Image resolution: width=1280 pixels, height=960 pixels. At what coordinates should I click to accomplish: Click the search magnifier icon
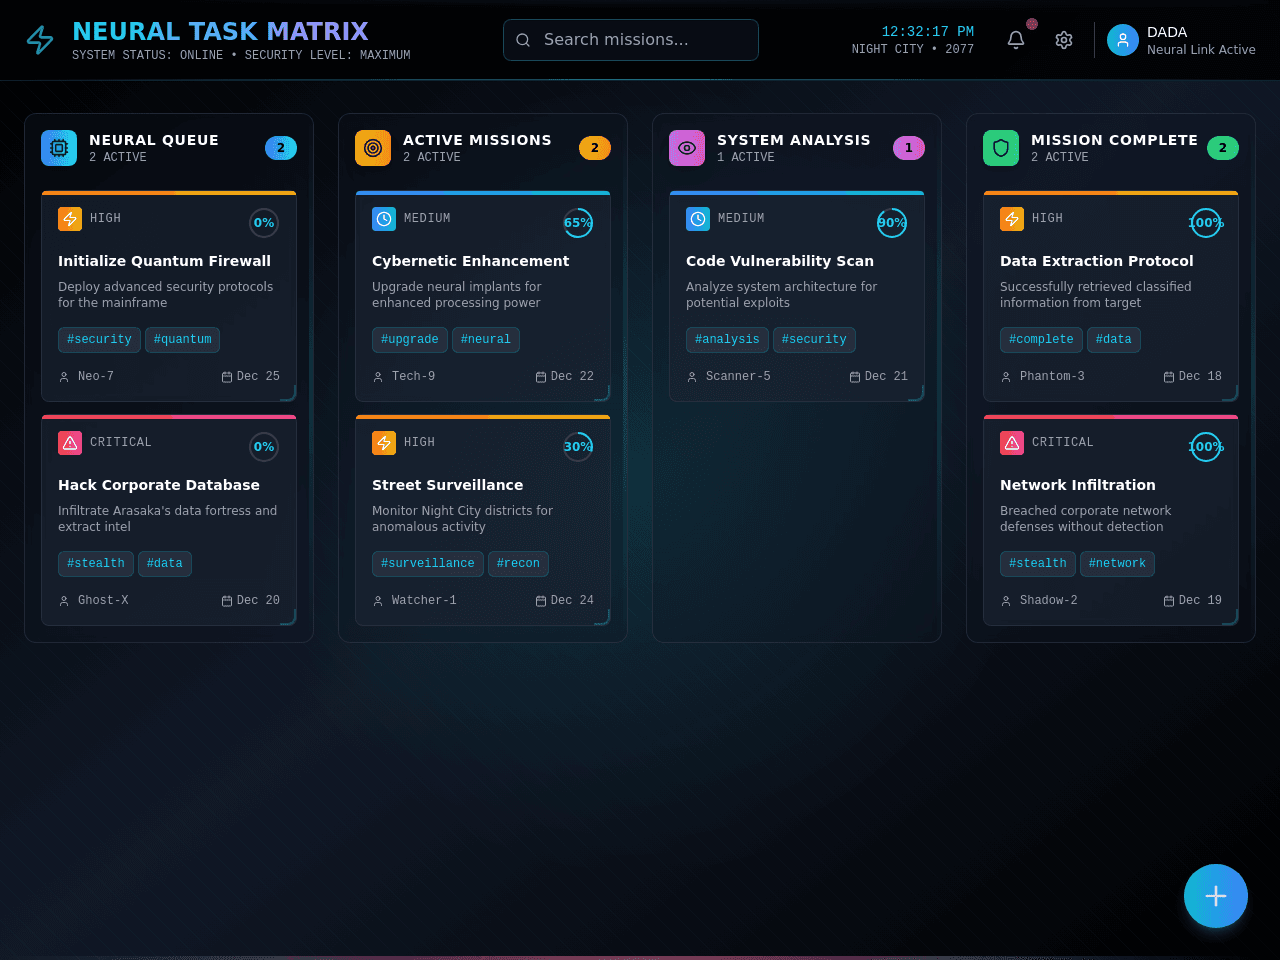tap(523, 40)
